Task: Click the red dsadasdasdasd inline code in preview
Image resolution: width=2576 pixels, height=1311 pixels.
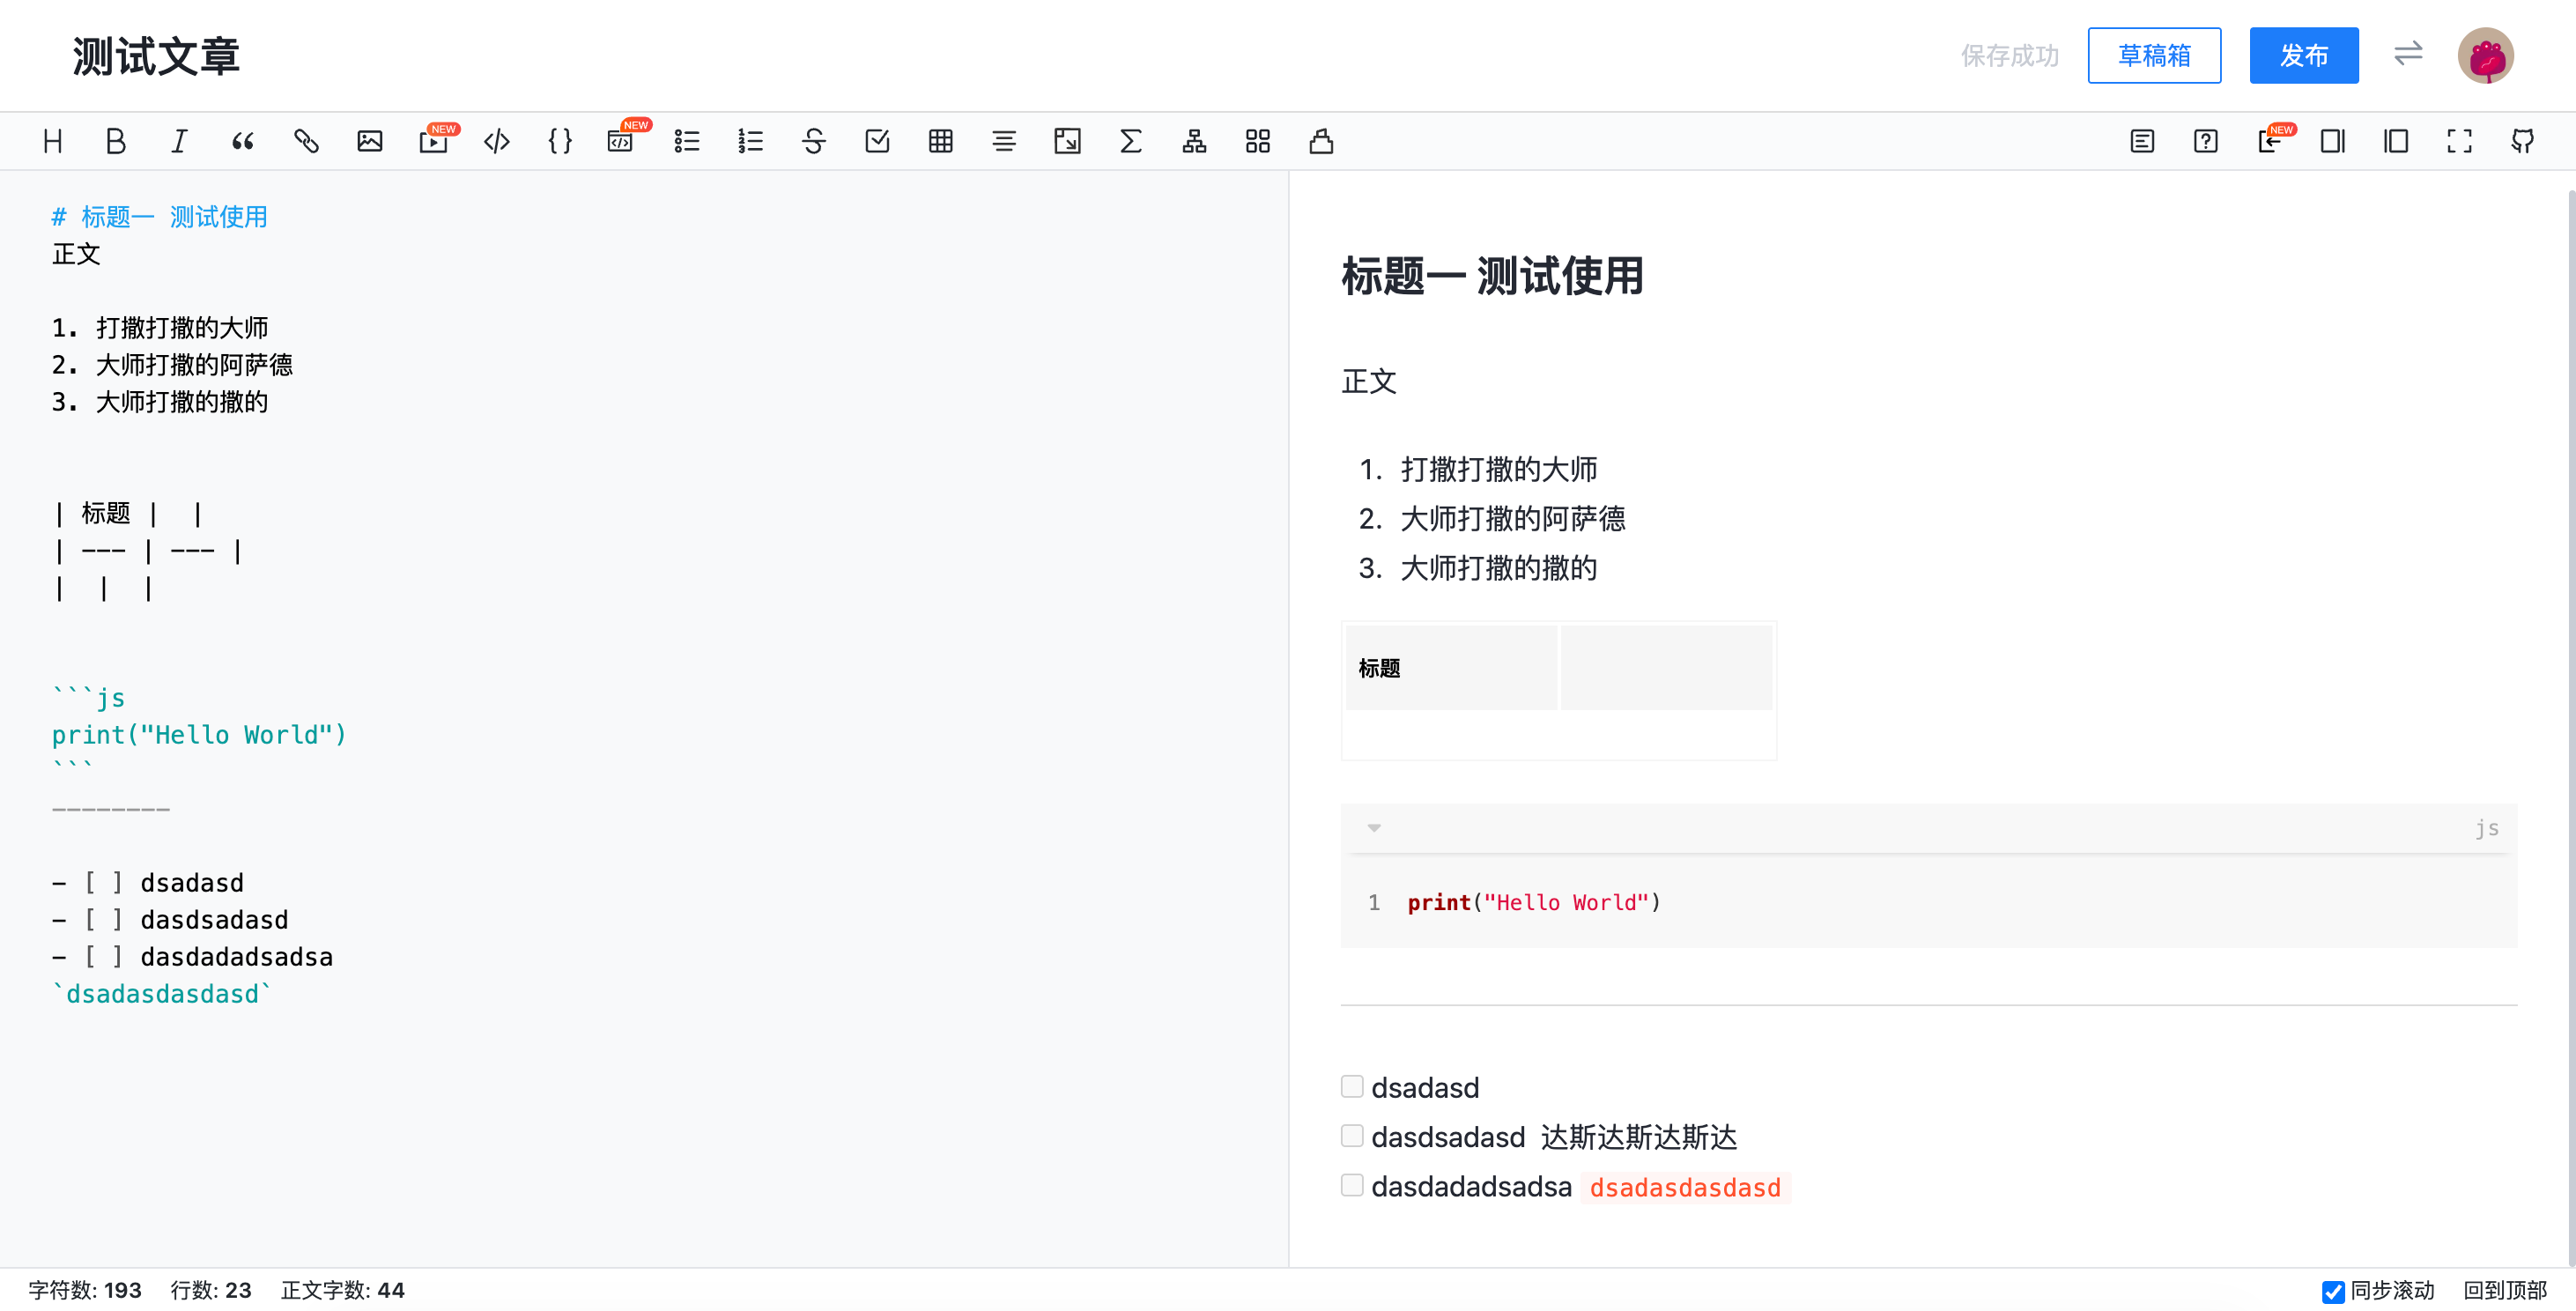Action: (x=1685, y=1187)
